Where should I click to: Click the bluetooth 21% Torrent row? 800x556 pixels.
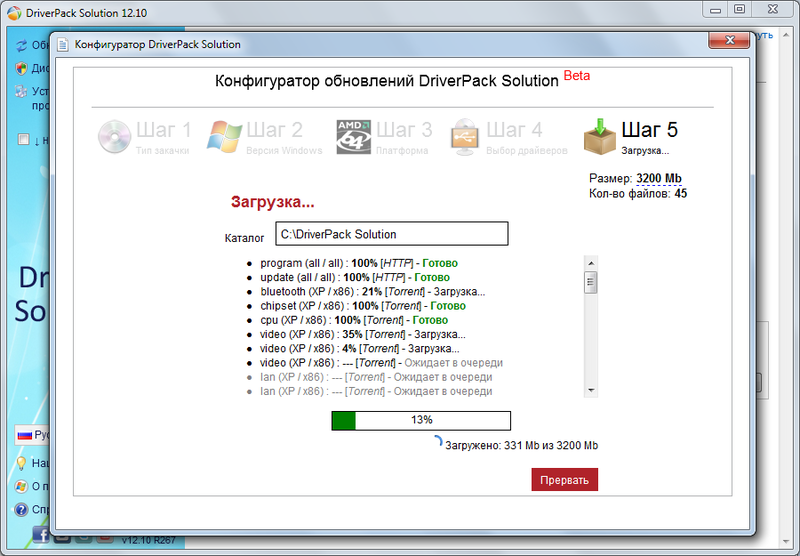(372, 292)
